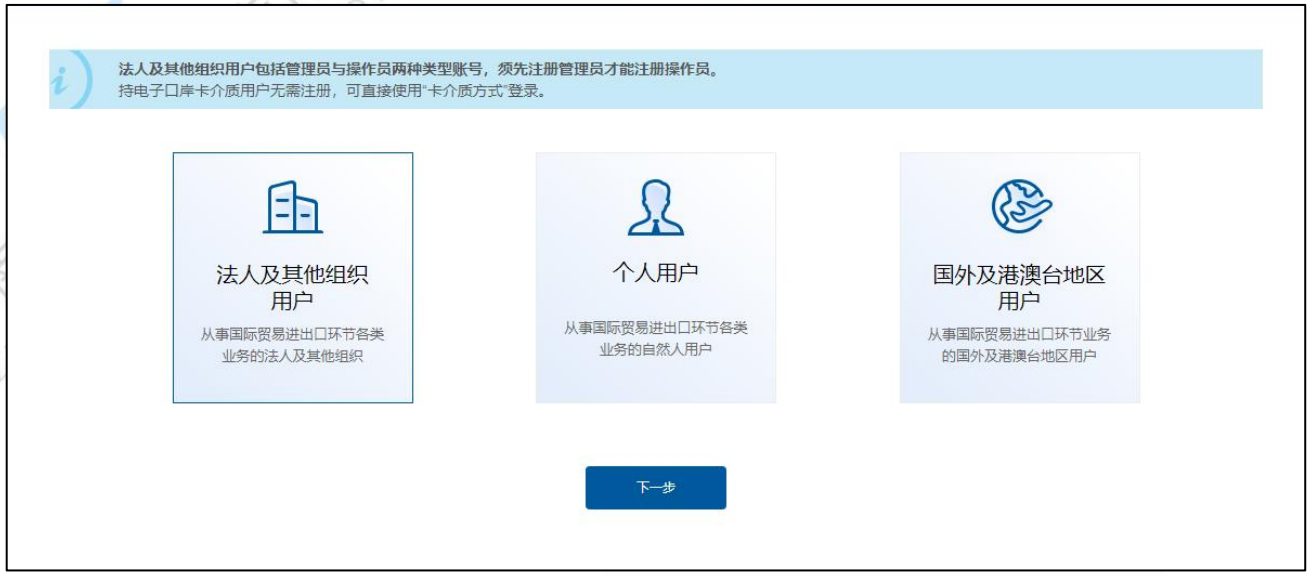
Task: Click description ending with 的国外及港澳台地区用户
Action: click(x=1019, y=344)
